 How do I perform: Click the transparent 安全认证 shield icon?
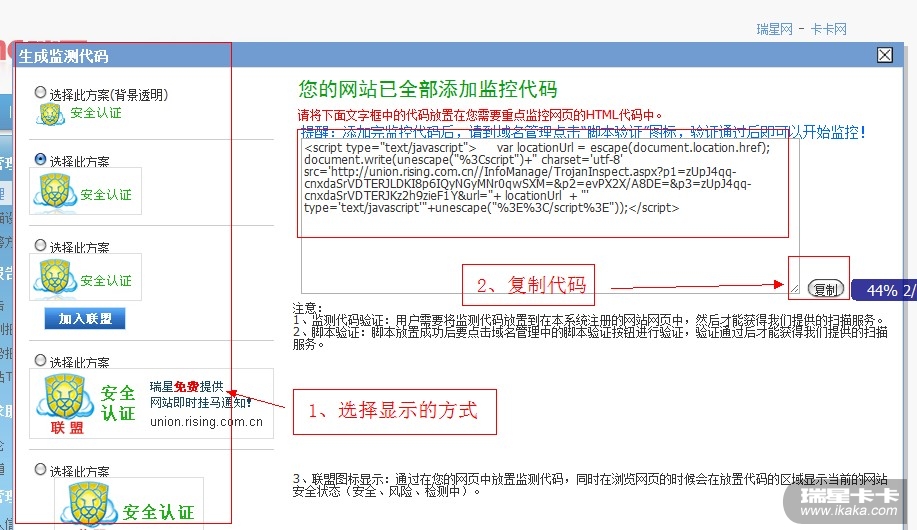[50, 114]
